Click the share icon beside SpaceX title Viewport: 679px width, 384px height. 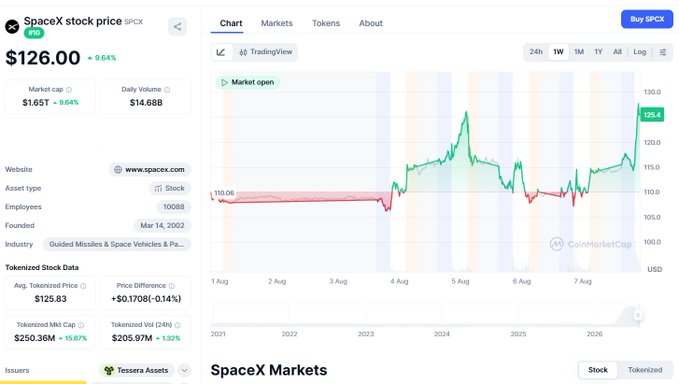[x=178, y=27]
